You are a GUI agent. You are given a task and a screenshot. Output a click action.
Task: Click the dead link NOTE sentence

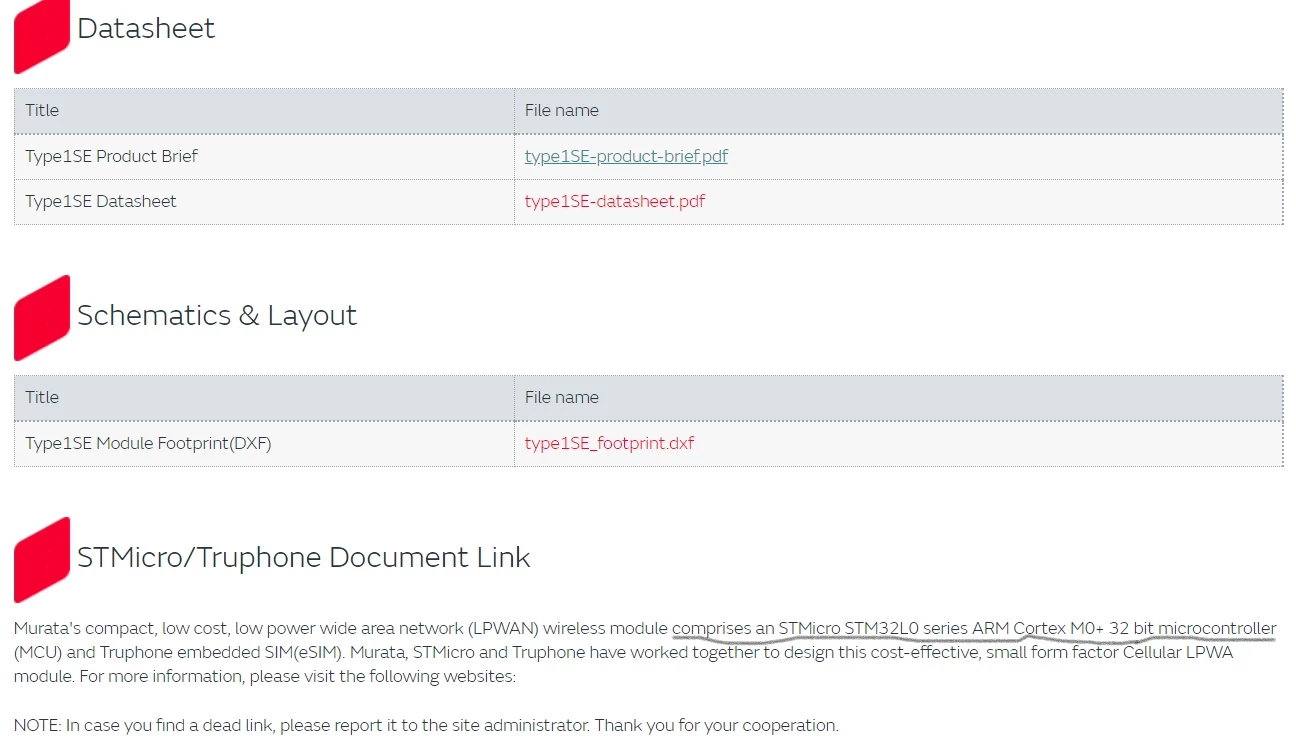tap(426, 725)
